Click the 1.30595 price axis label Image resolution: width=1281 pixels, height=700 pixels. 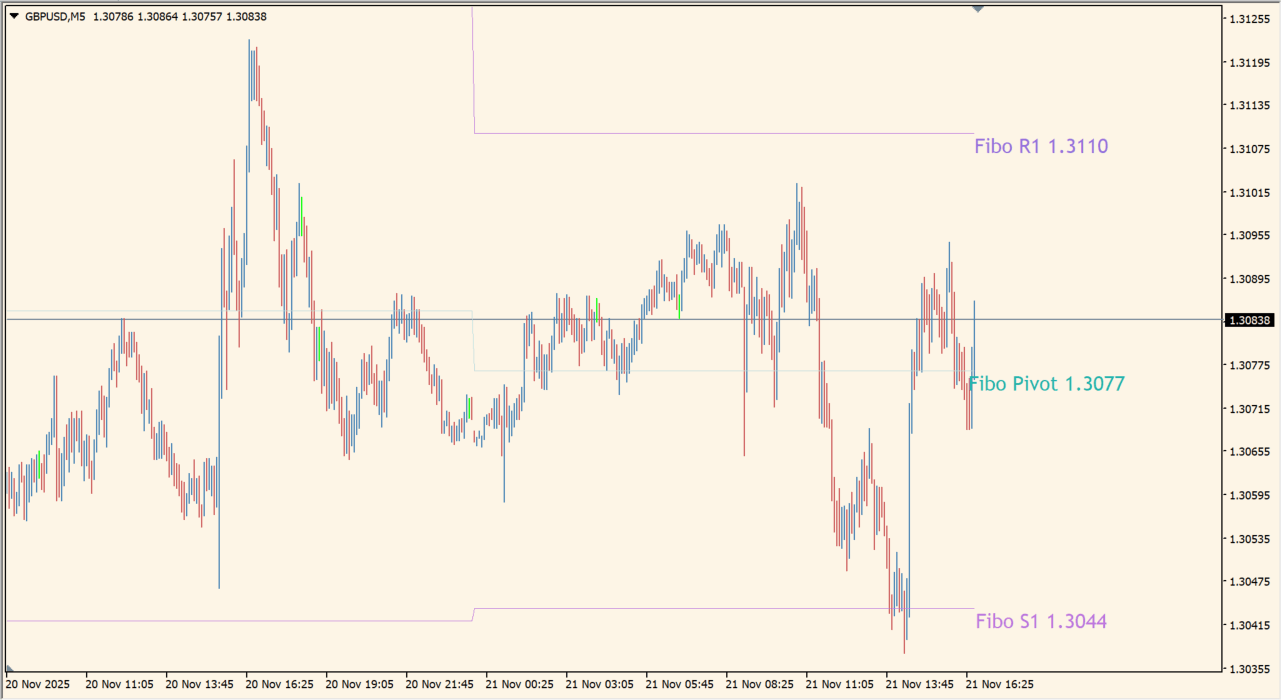coord(1249,495)
